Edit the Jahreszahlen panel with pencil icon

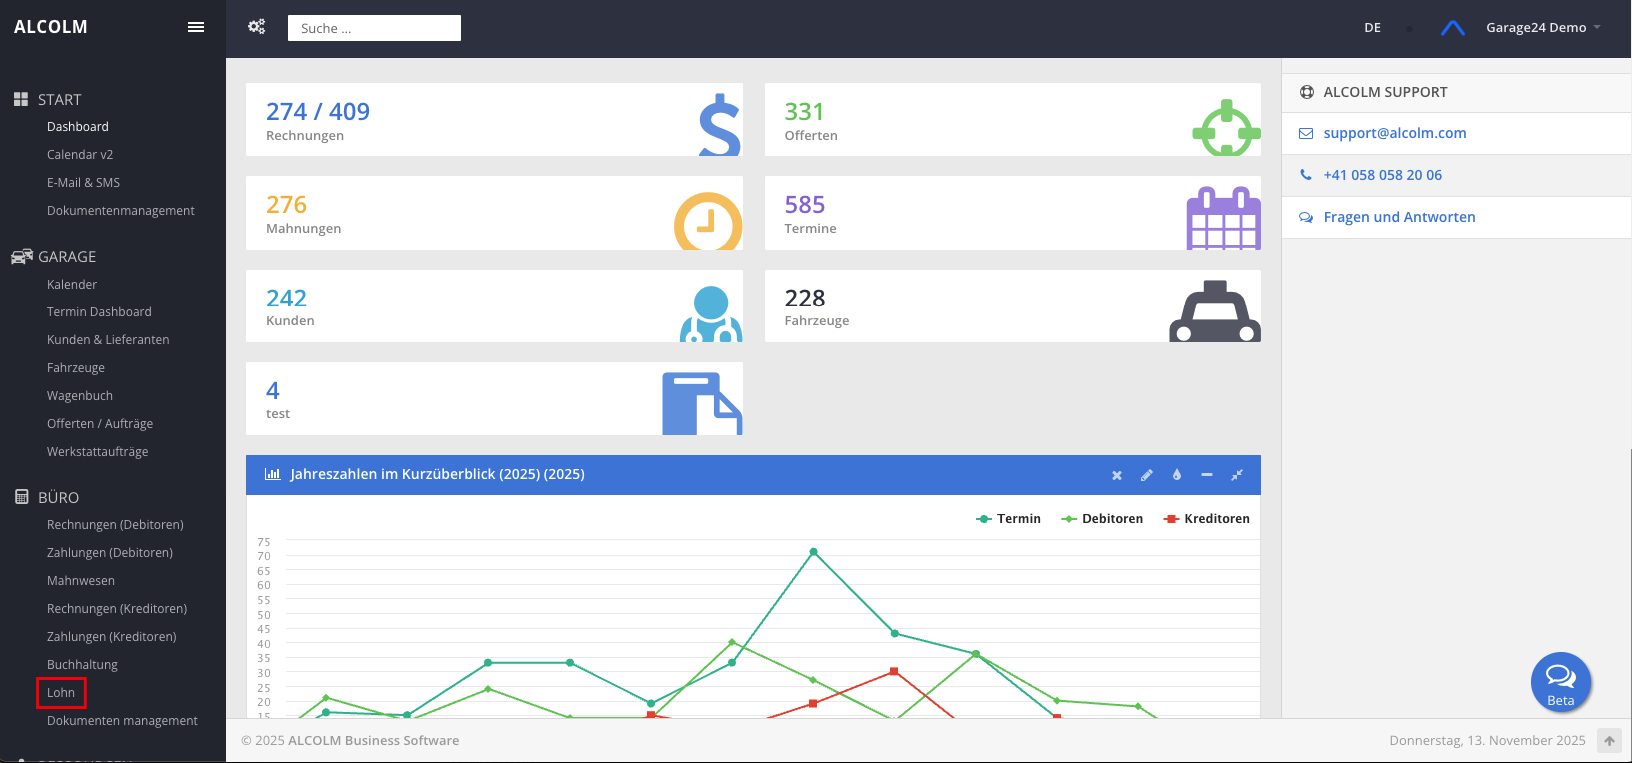1147,475
